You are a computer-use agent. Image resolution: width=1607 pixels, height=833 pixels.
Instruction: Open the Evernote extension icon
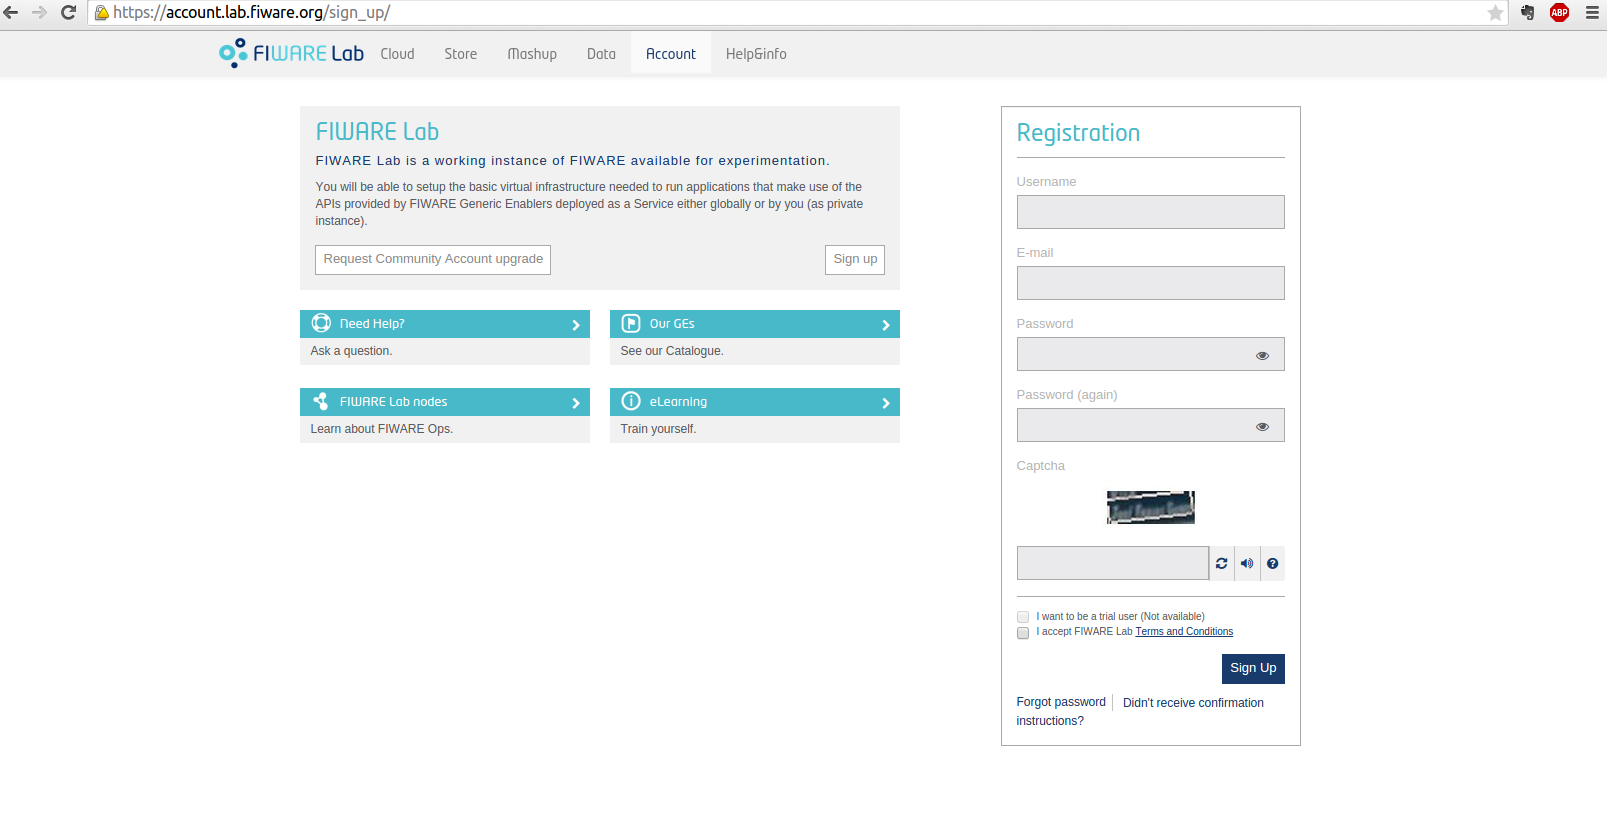(1528, 13)
